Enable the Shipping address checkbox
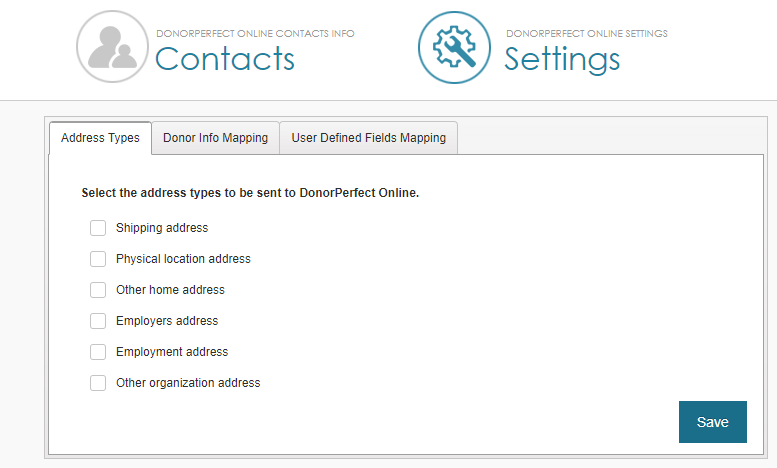Screen dimensions: 777x468 [98, 228]
